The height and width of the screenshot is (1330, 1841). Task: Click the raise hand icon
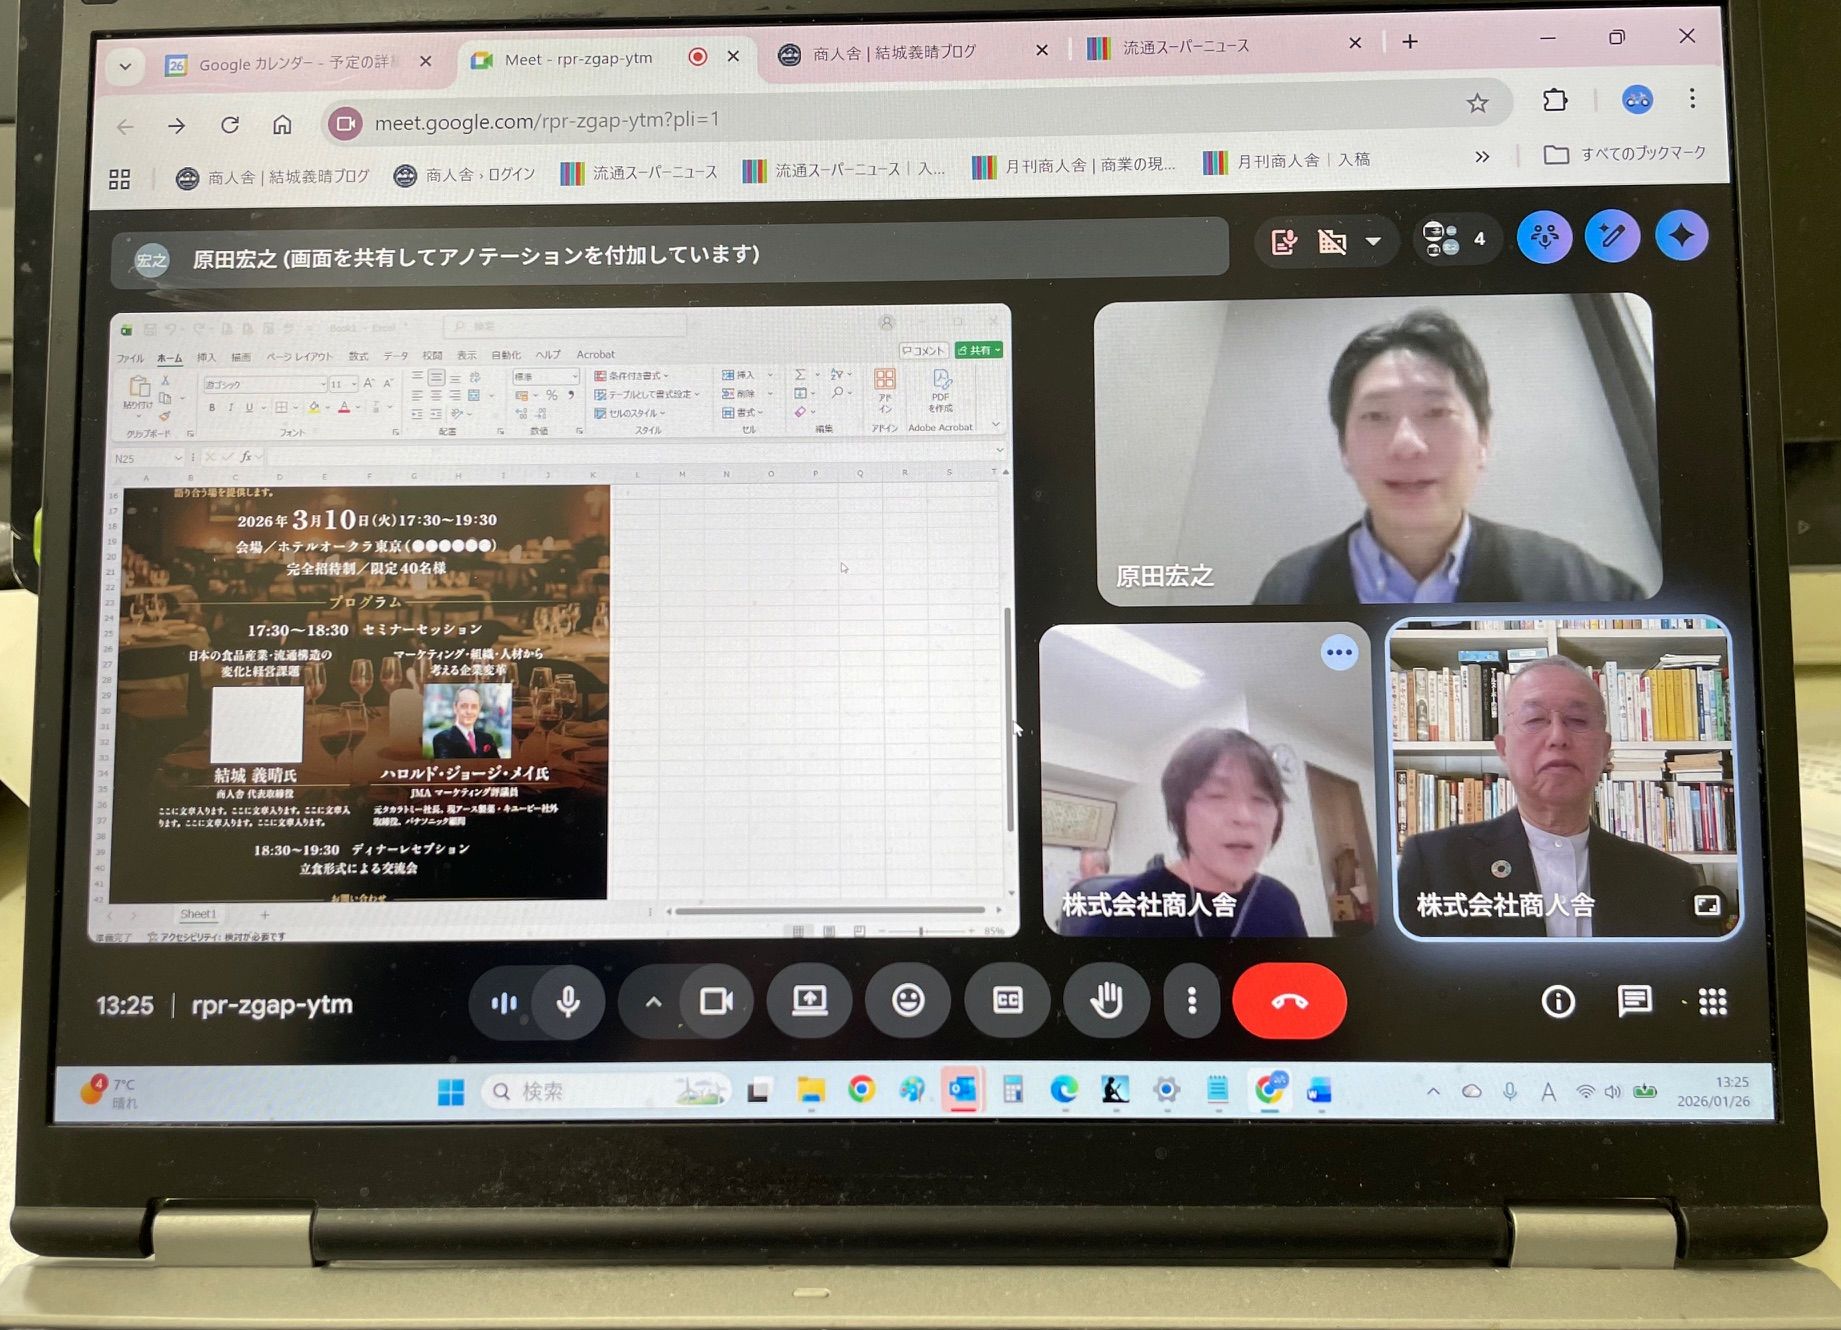point(1106,1001)
